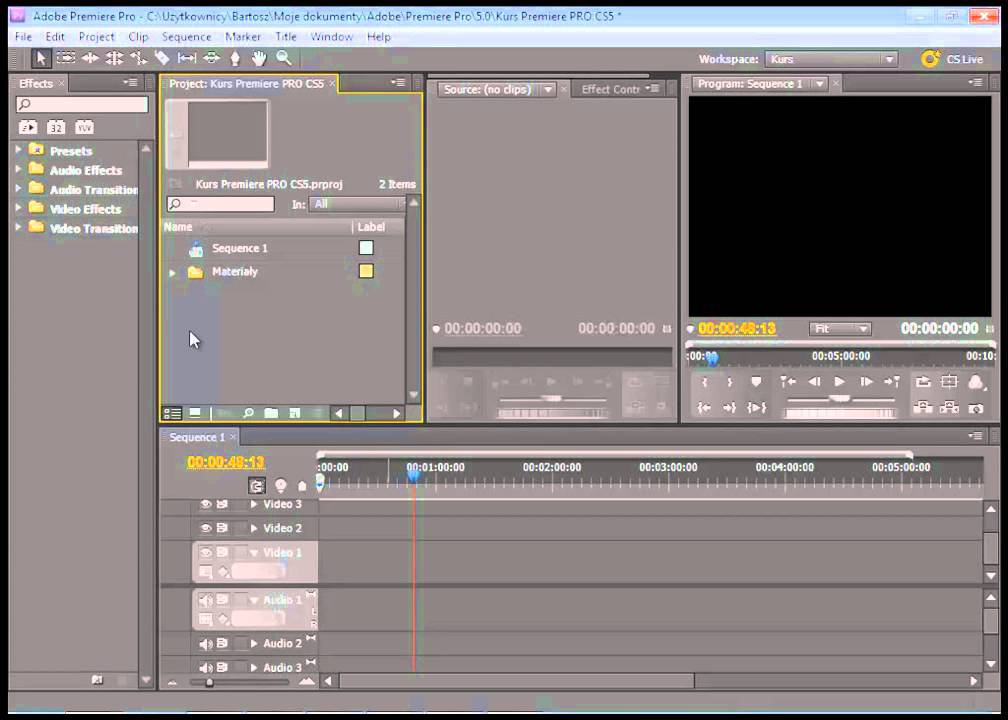Expand the Video 3 track
The width and height of the screenshot is (1008, 720).
(254, 505)
